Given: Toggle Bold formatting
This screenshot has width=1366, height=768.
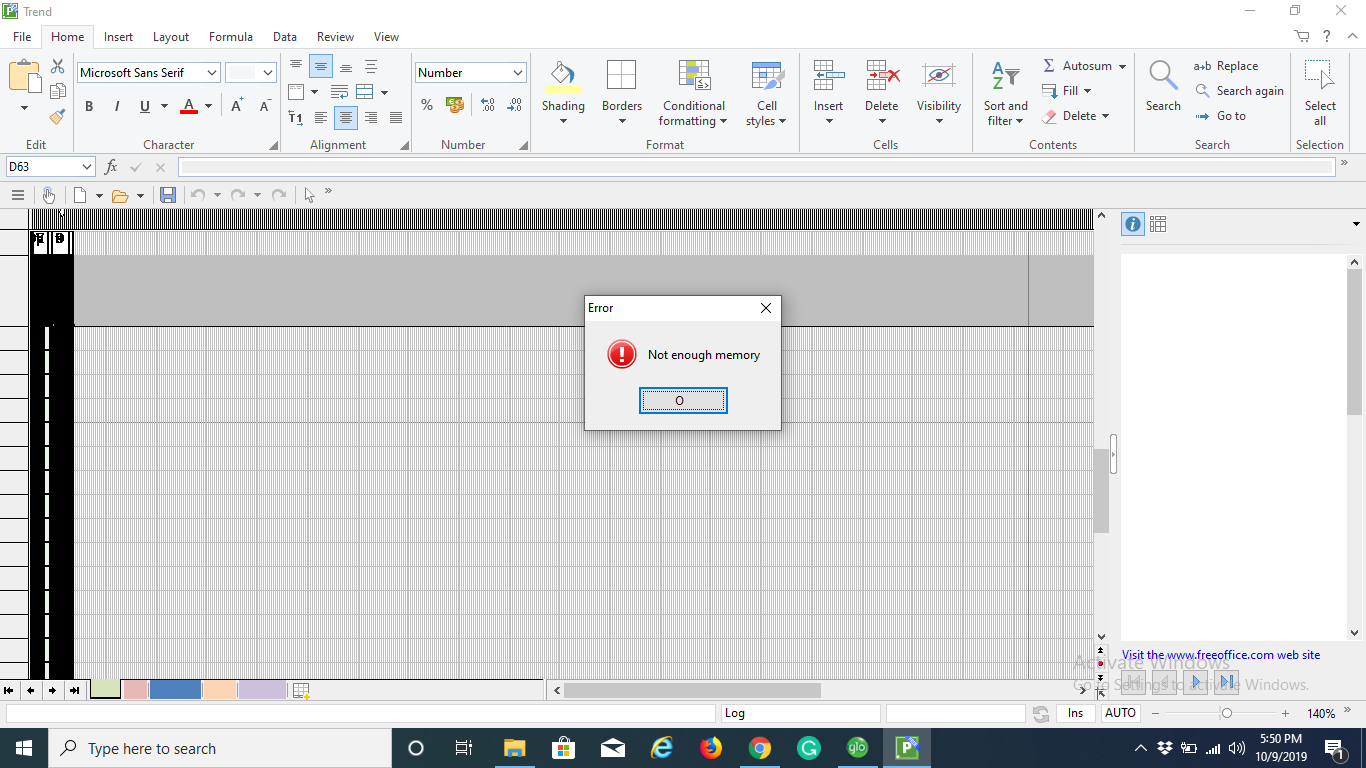Looking at the screenshot, I should coord(89,106).
